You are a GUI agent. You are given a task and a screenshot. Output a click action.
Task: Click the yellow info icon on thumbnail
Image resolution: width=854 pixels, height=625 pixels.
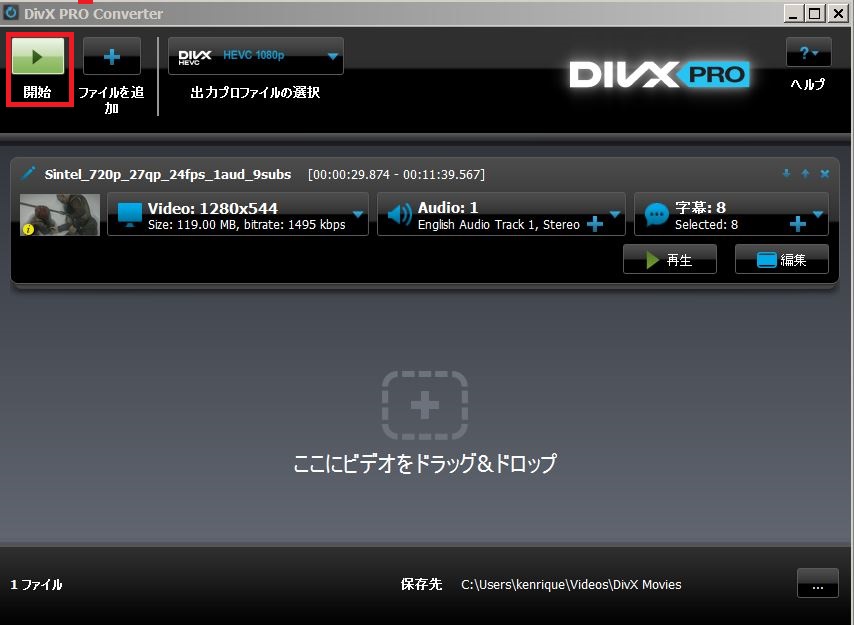pos(28,229)
